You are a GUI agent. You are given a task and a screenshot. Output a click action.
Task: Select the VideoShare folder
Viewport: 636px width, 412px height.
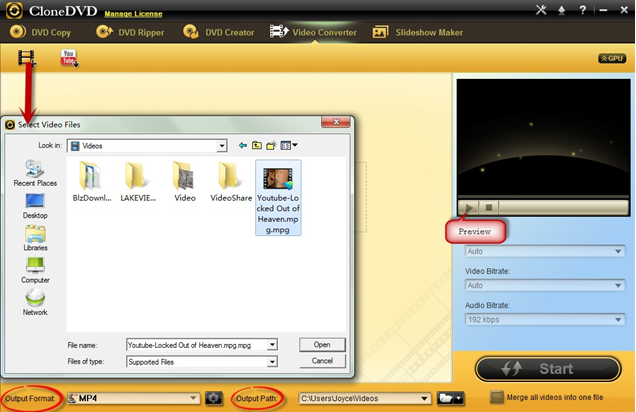pos(231,181)
